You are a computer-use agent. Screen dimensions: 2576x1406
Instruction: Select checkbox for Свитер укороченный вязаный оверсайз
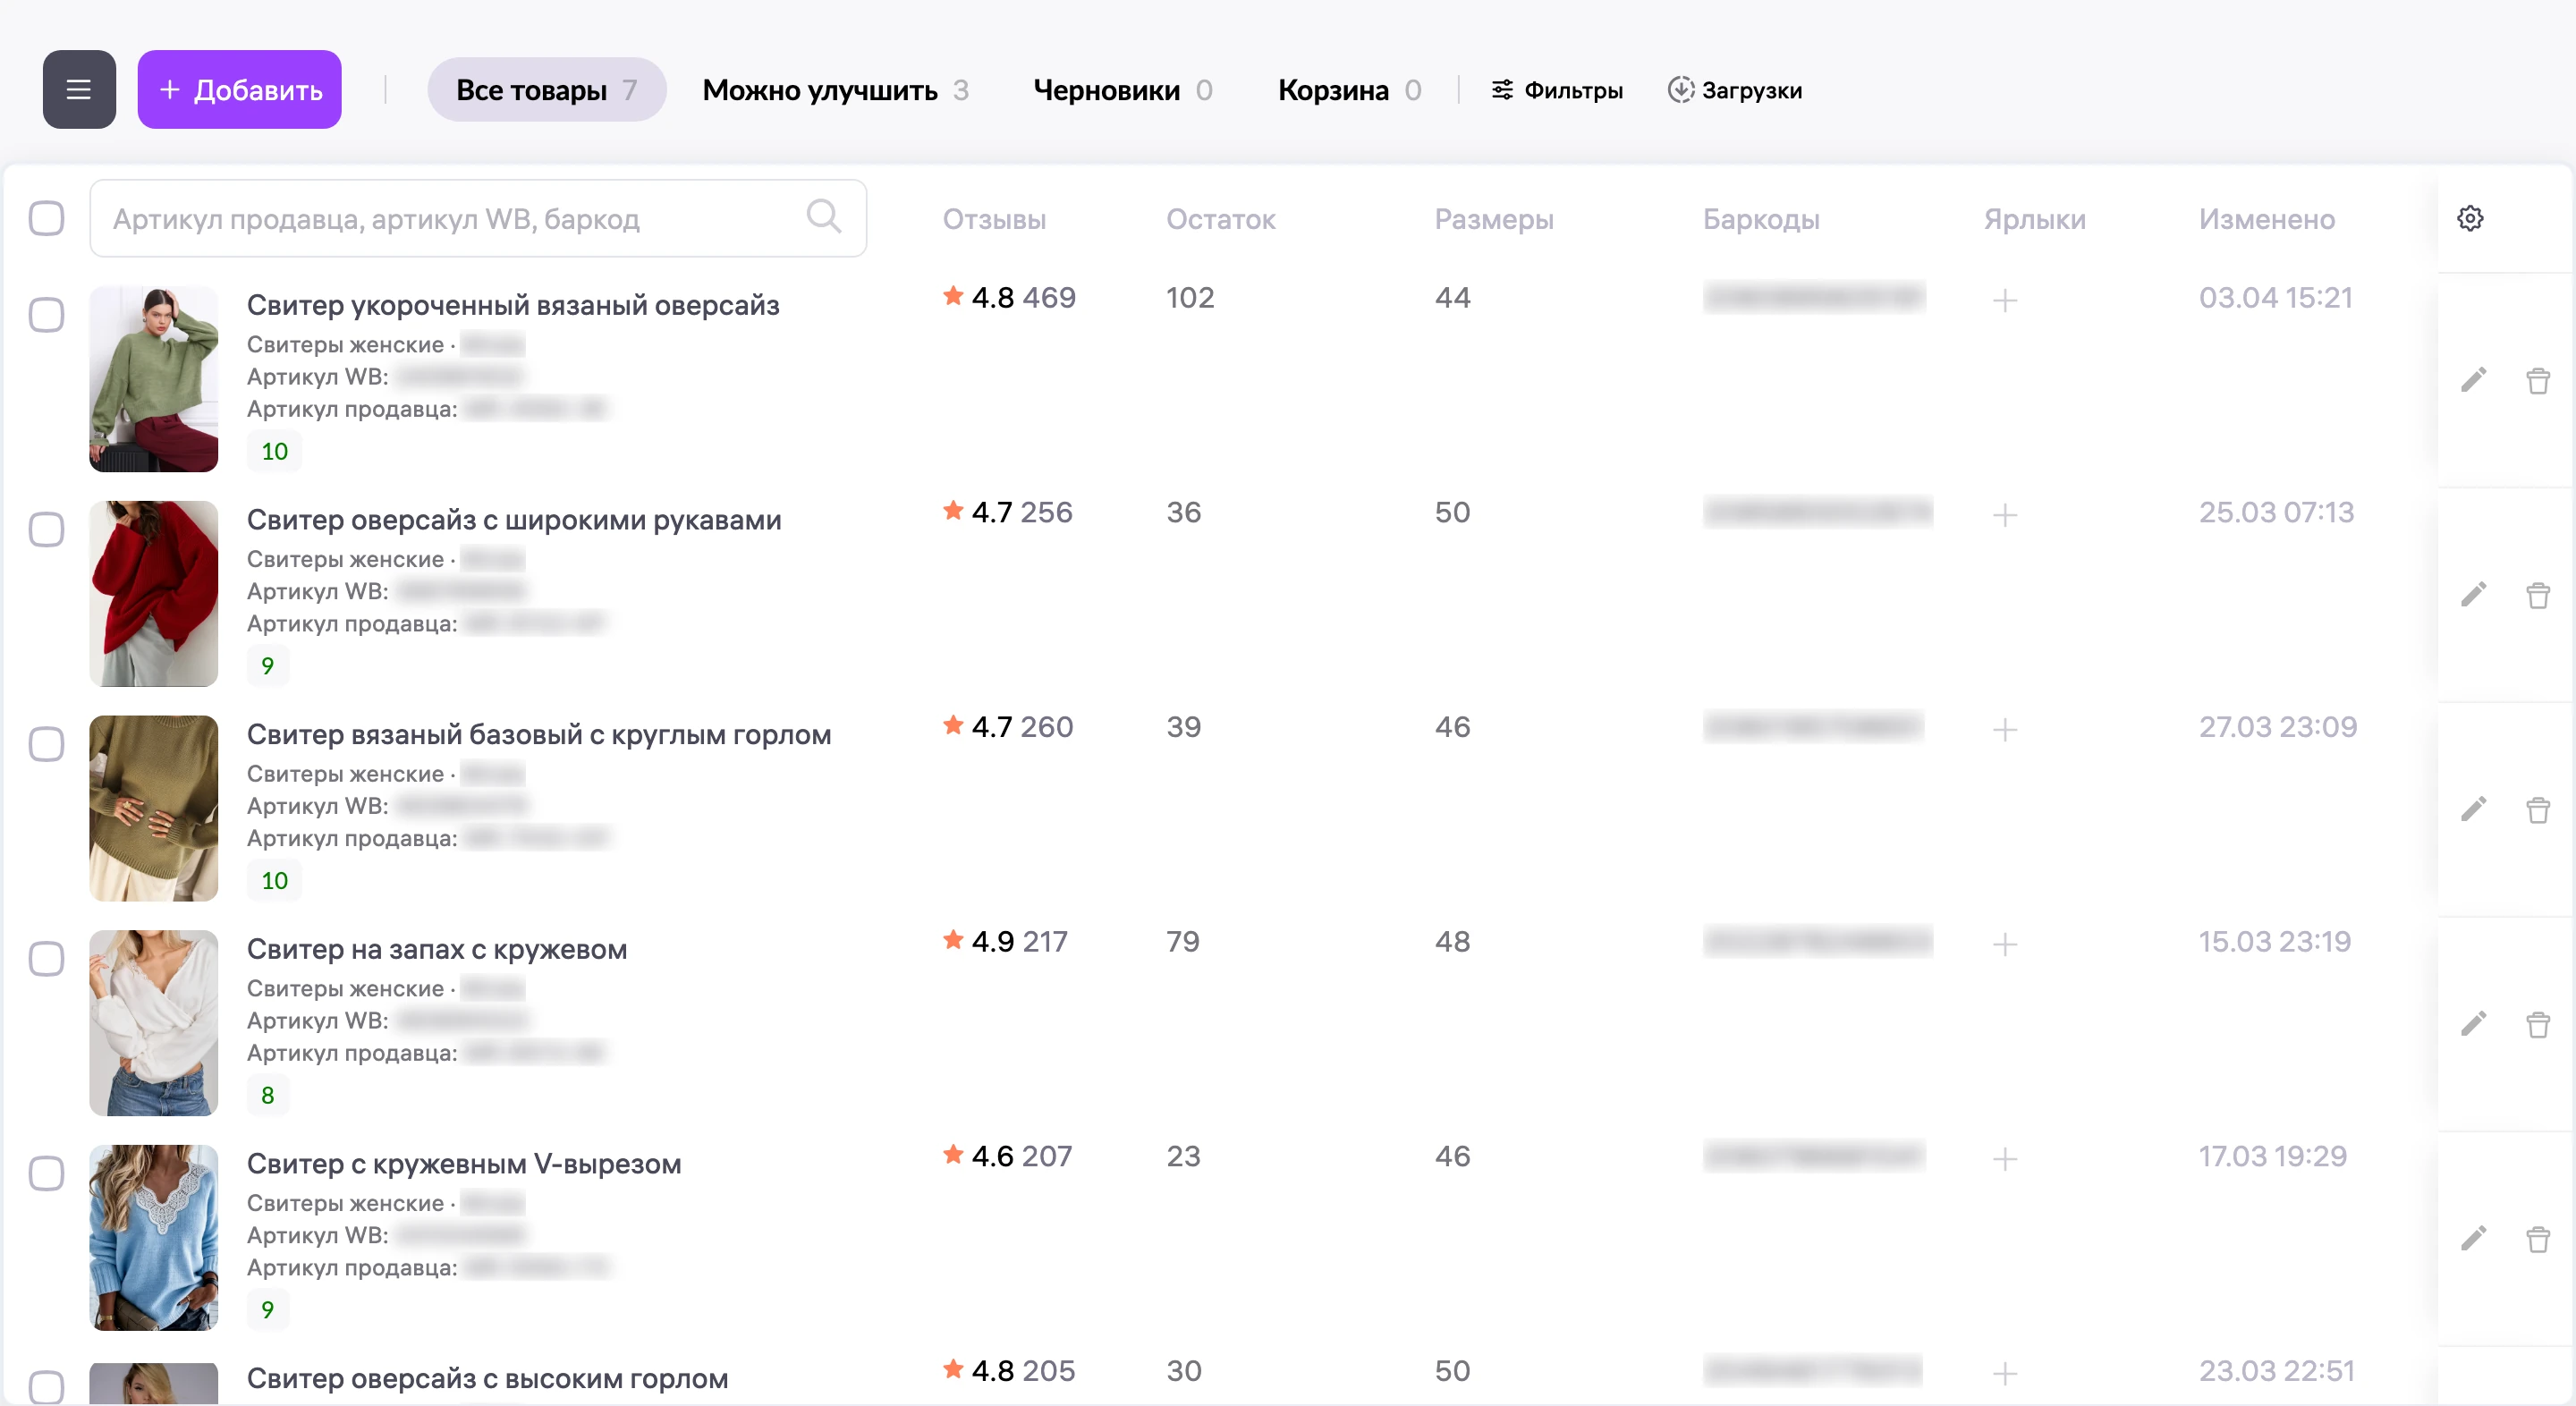(x=46, y=314)
